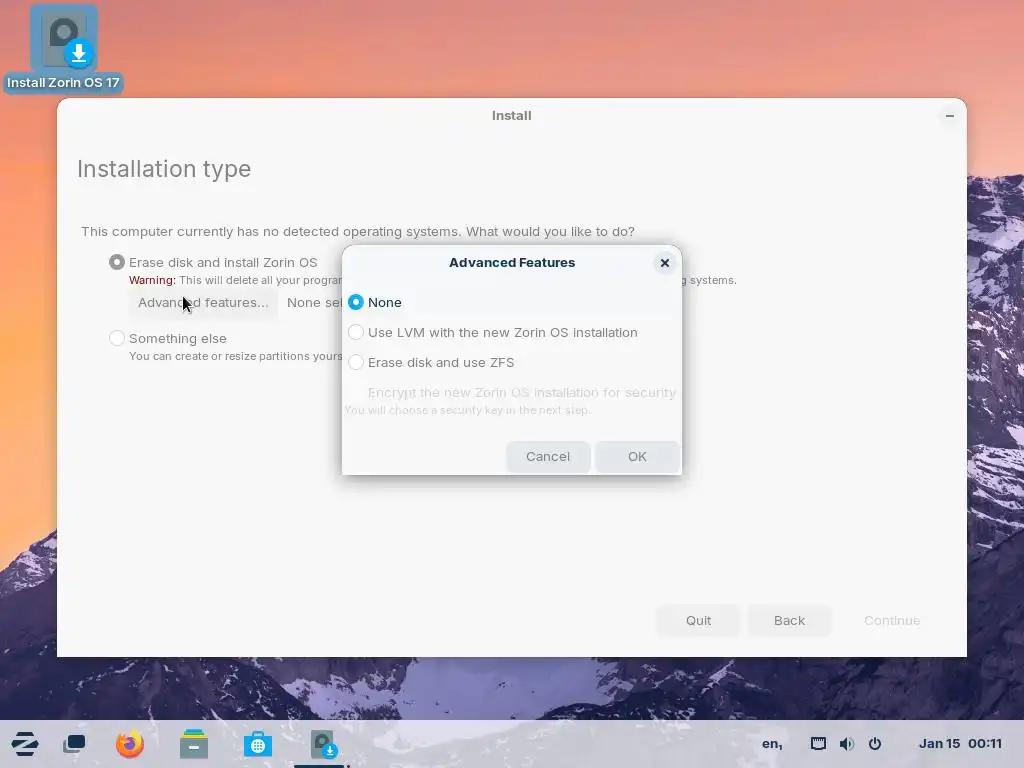Screen dimensions: 1024x768
Task: Click the red Warning: label
Action: click(152, 280)
